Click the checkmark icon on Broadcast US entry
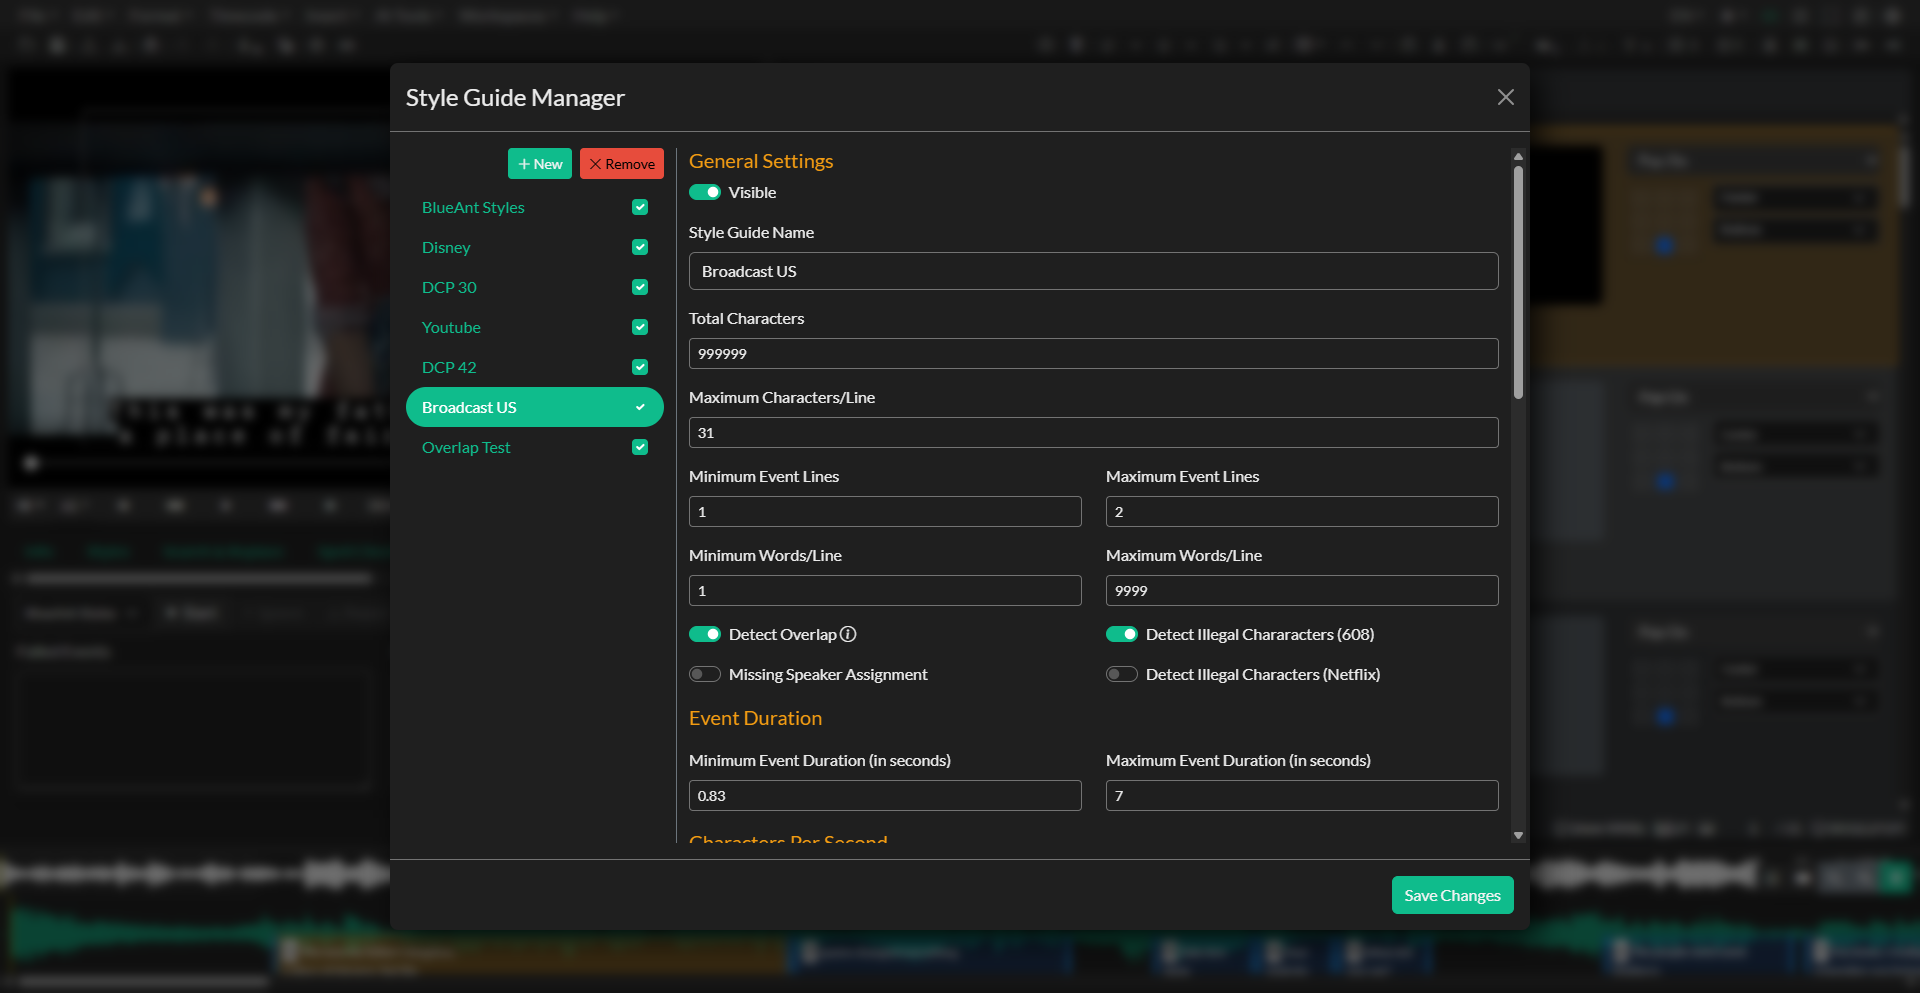Viewport: 1920px width, 993px height. pyautogui.click(x=640, y=407)
